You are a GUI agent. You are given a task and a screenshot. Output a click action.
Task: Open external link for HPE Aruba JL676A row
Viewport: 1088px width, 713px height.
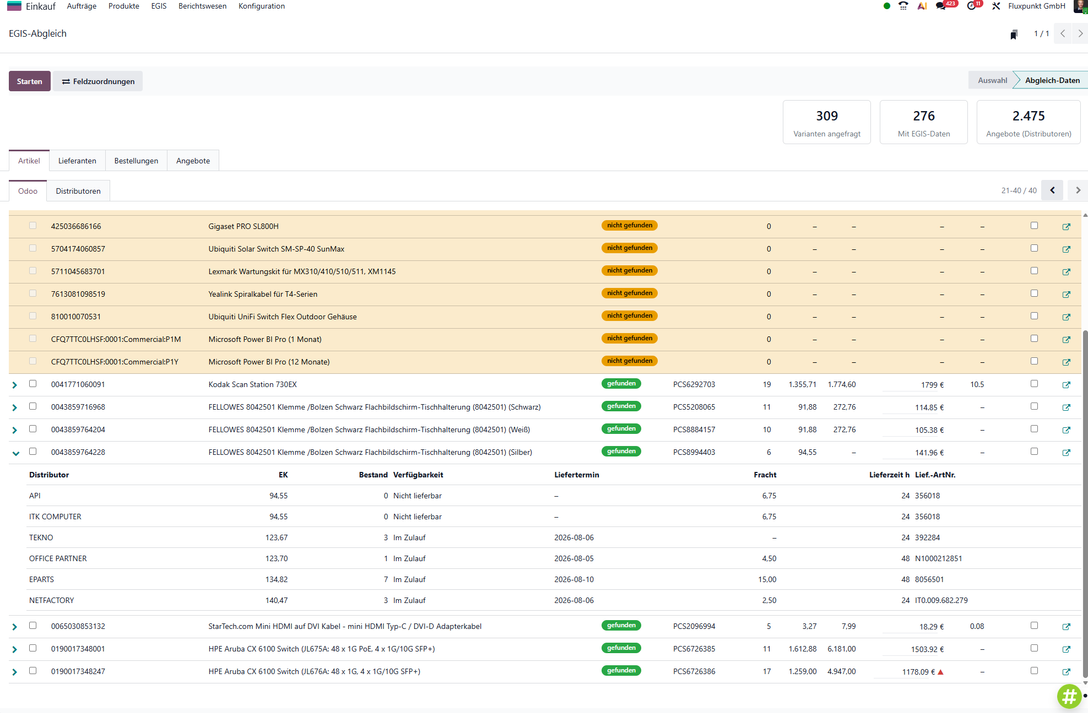coord(1066,671)
